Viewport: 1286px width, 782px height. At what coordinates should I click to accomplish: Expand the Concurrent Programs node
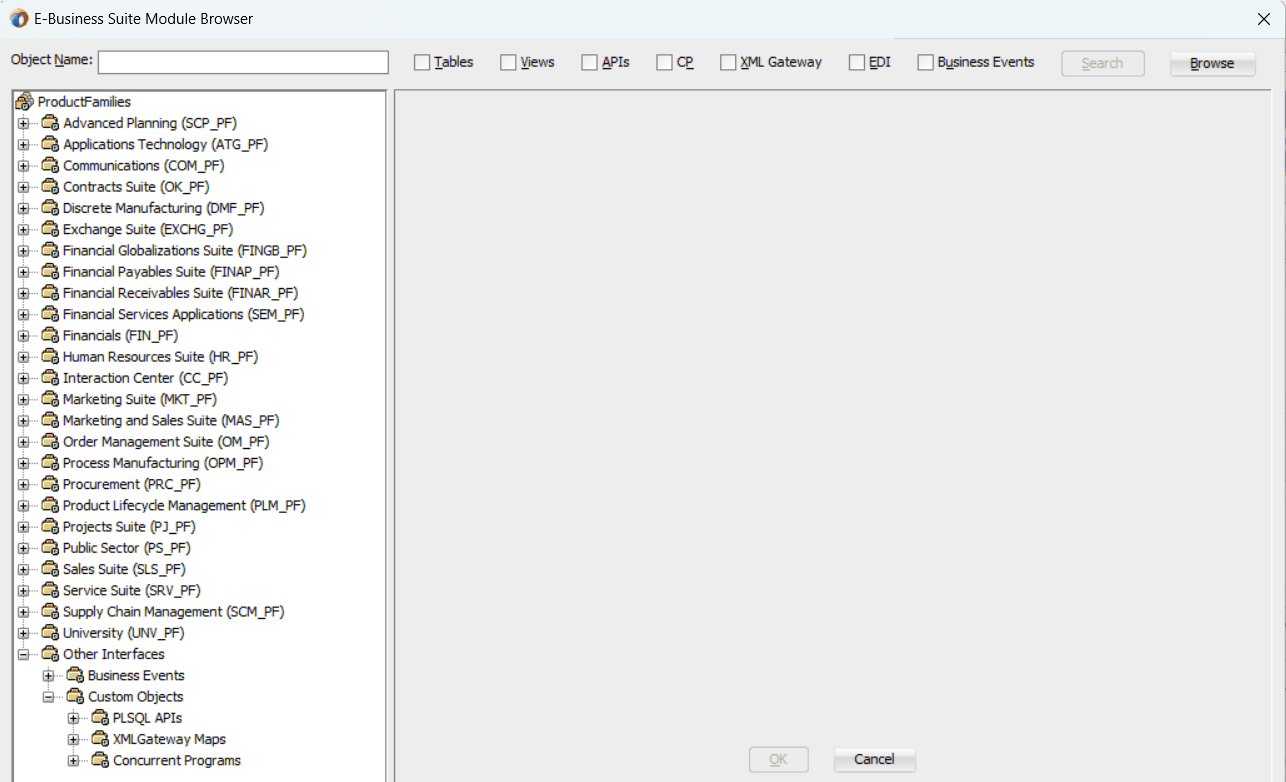(x=73, y=761)
